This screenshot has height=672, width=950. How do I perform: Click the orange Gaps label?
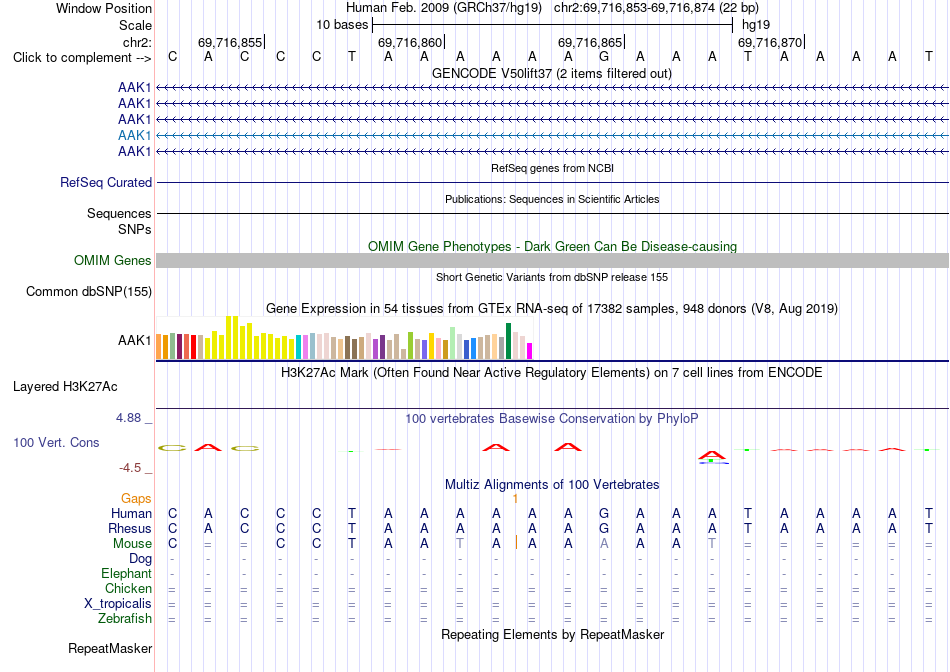pos(136,499)
